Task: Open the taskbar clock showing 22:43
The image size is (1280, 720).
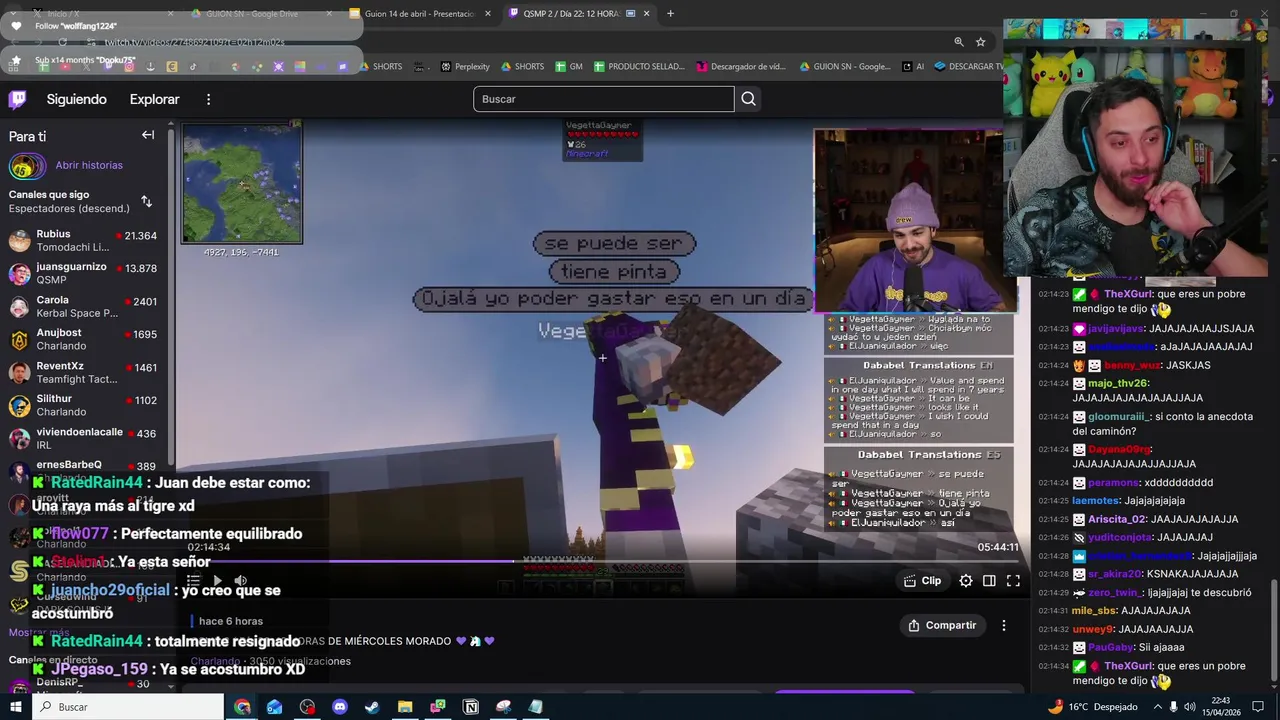Action: coord(1220,707)
